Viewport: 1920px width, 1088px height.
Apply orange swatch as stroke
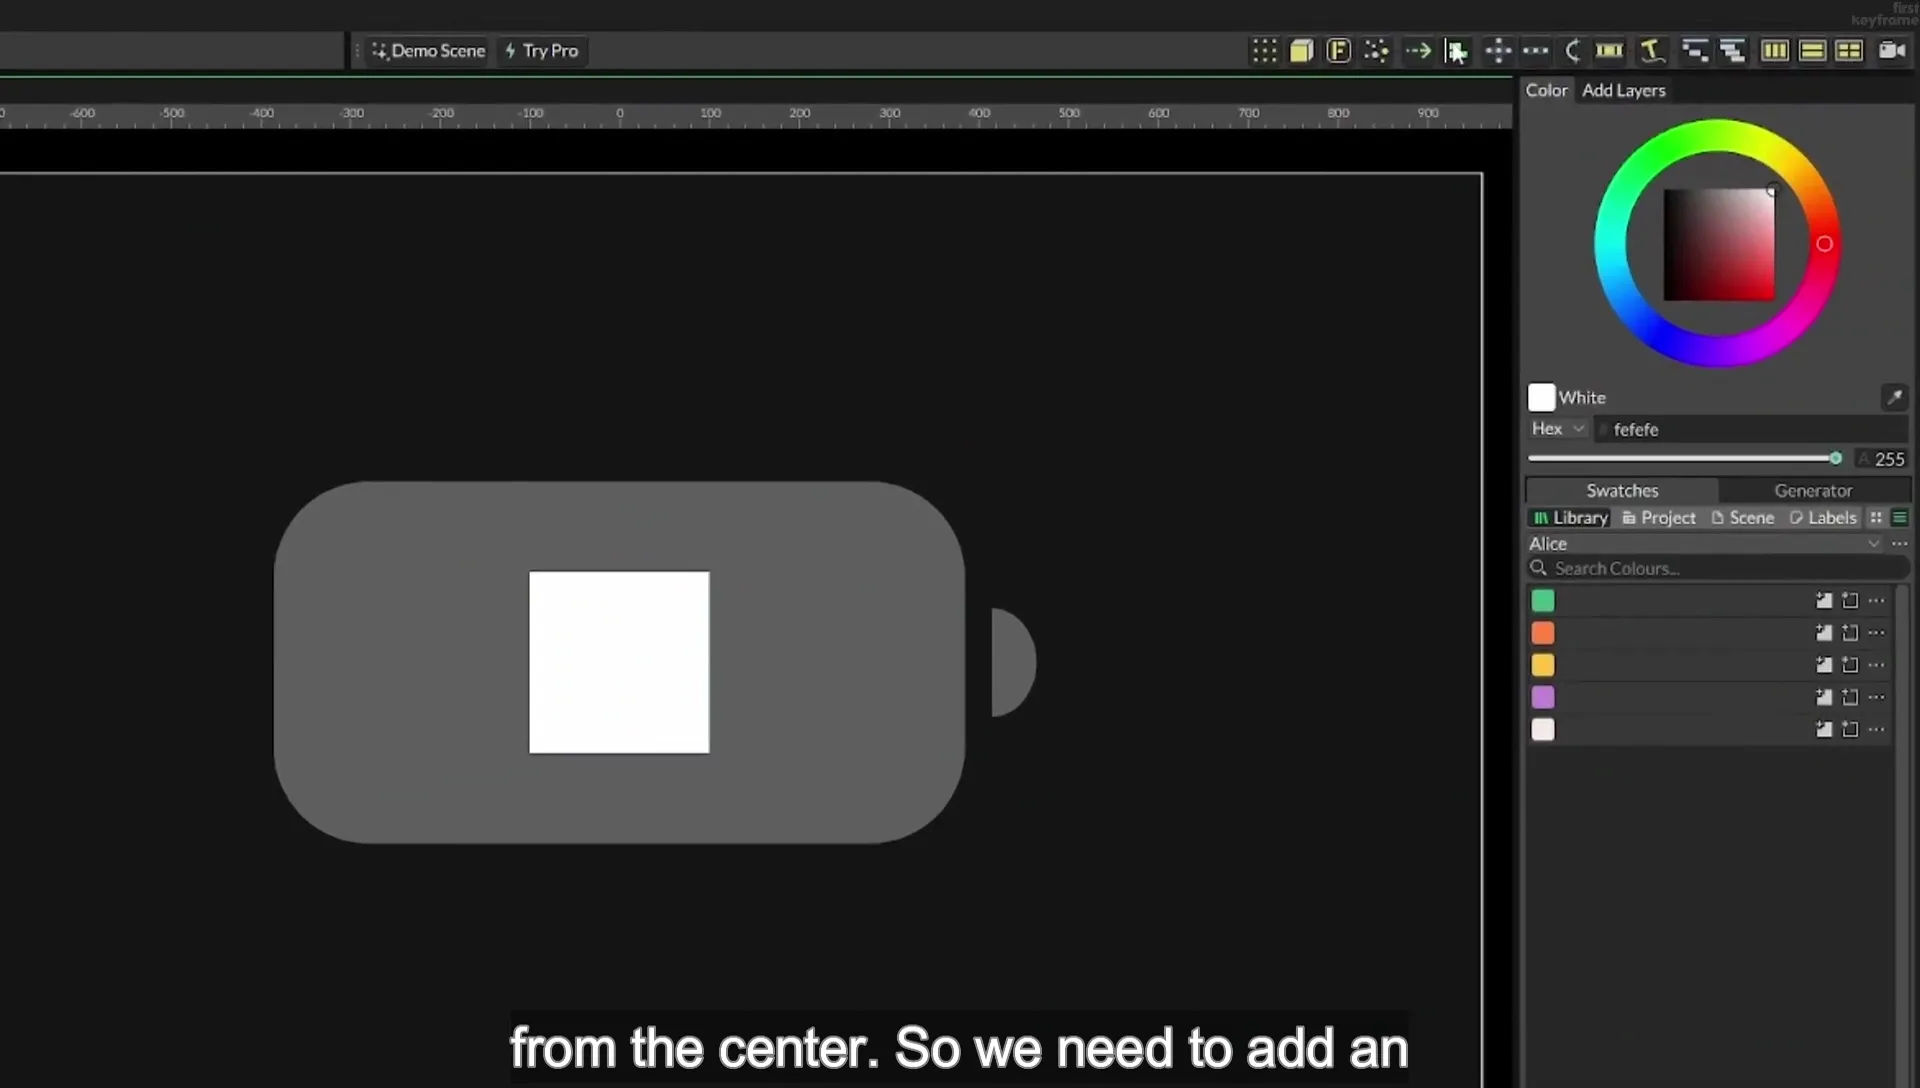(x=1850, y=633)
